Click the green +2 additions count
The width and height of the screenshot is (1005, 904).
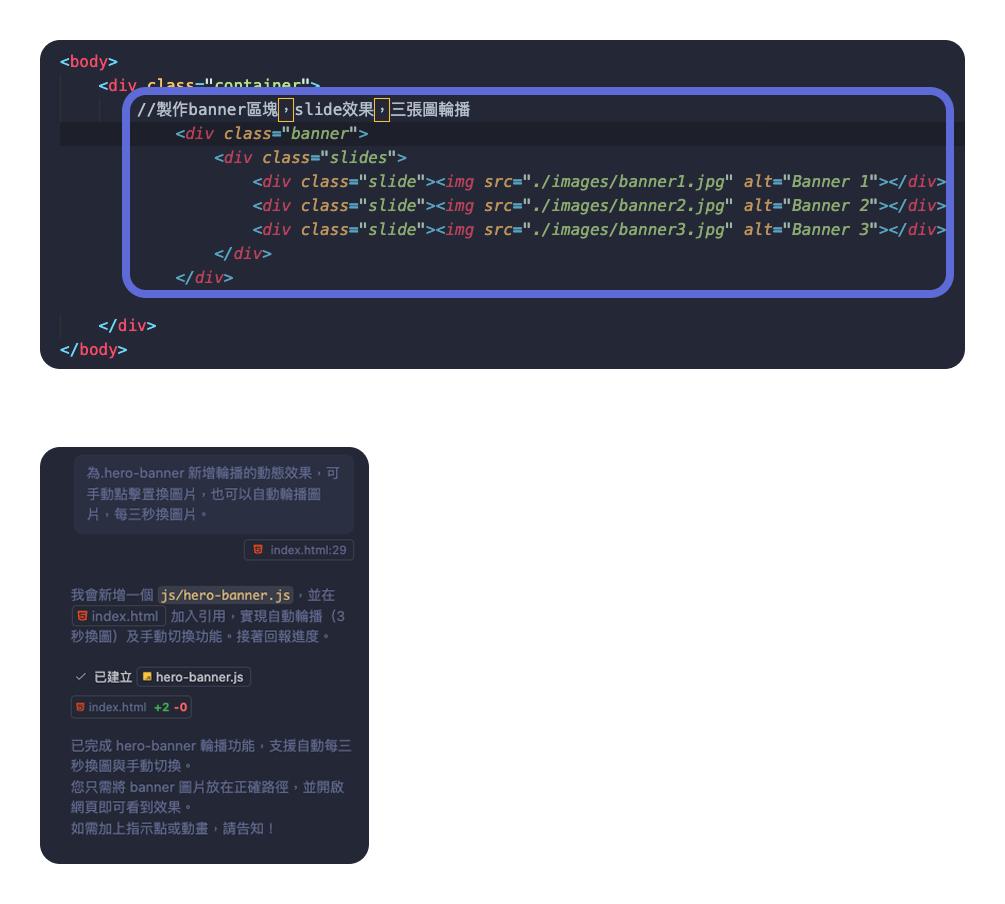161,707
